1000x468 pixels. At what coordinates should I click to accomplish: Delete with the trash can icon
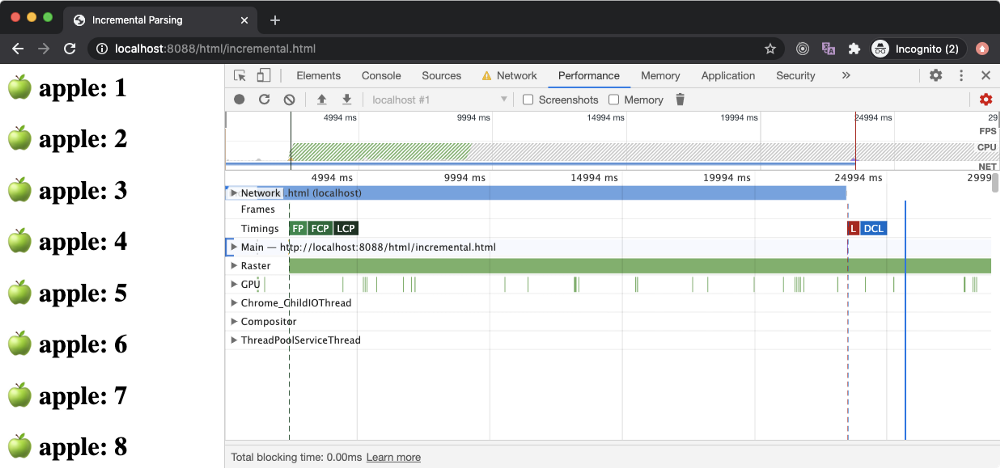coord(680,99)
